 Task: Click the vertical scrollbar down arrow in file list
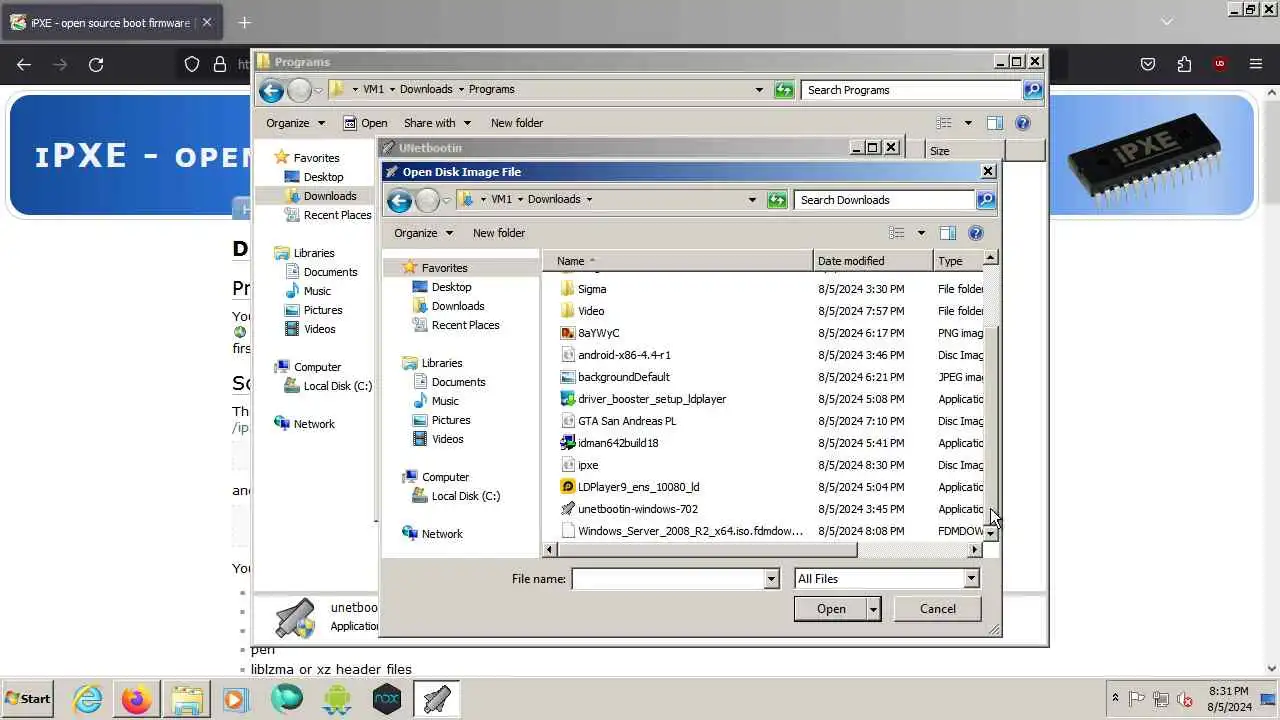(x=990, y=534)
